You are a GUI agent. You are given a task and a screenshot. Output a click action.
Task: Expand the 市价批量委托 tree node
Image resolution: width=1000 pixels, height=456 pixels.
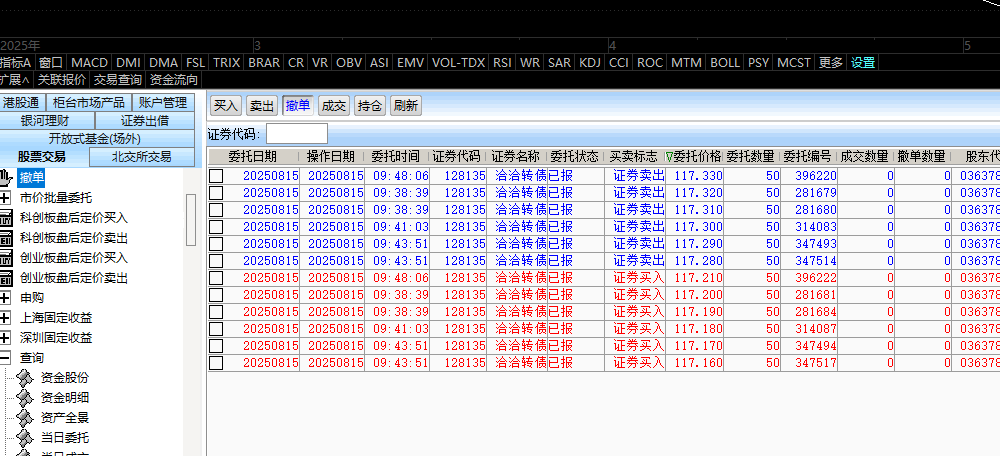click(6, 197)
